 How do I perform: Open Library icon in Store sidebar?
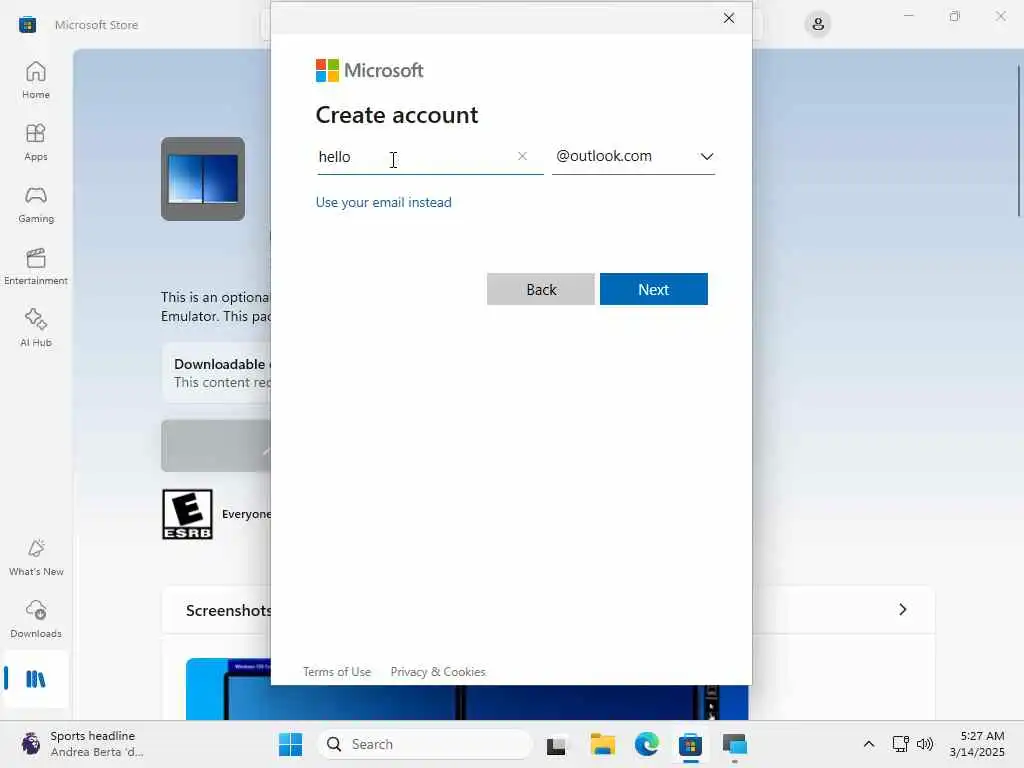pos(35,679)
